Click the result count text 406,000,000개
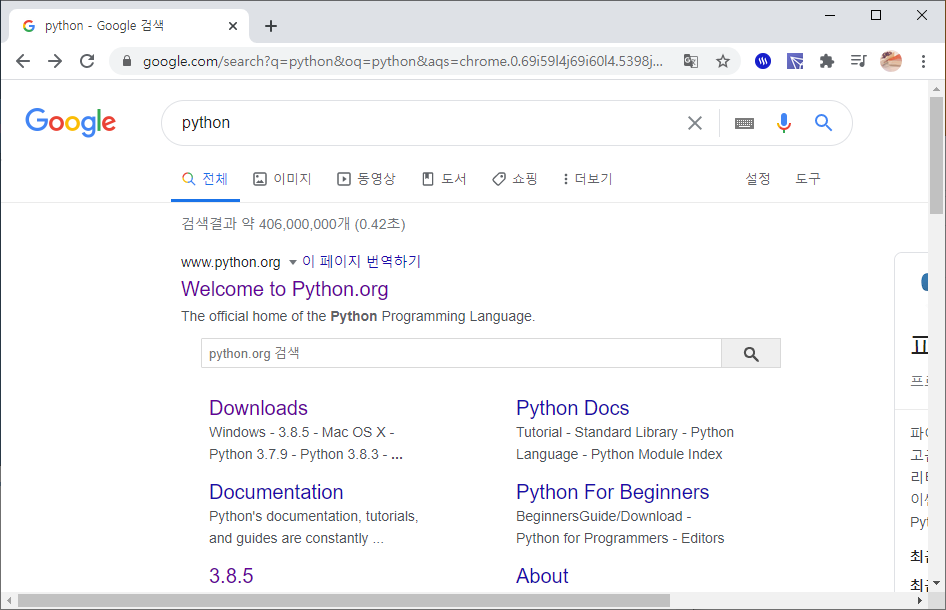Screen dimensions: 946x610 click(x=305, y=224)
